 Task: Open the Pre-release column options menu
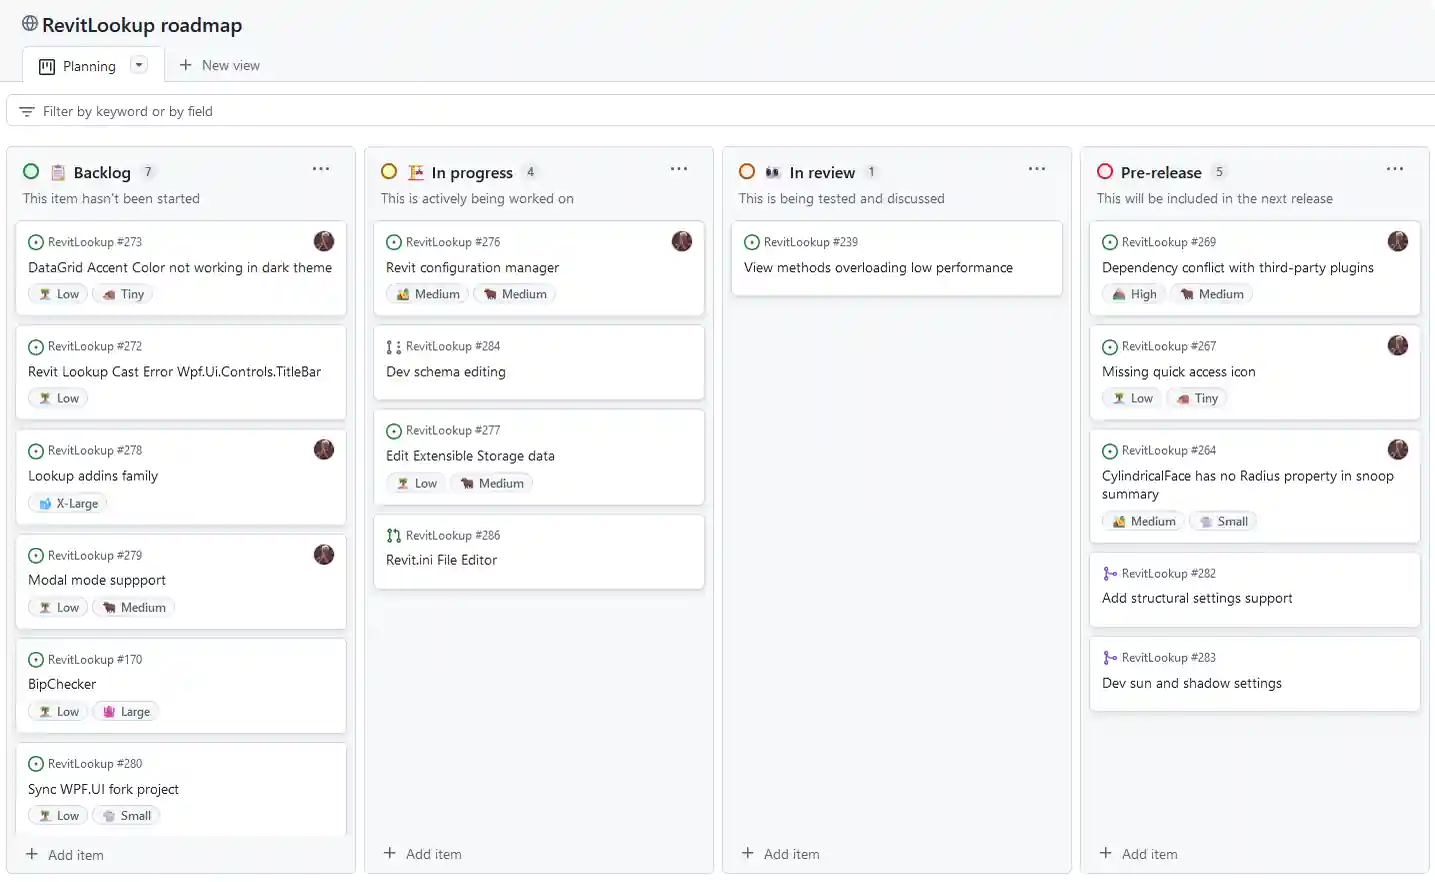1395,168
